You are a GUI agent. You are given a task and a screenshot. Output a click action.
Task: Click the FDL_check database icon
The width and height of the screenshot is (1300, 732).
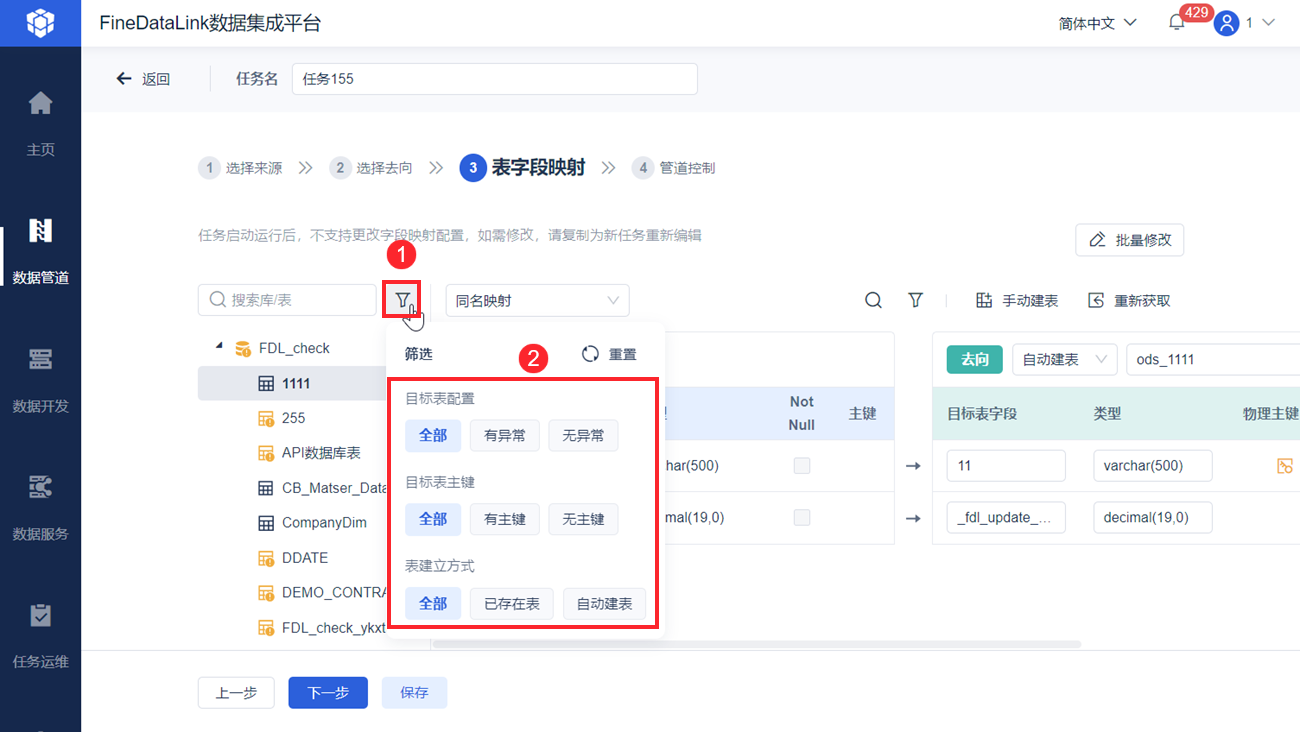point(243,349)
